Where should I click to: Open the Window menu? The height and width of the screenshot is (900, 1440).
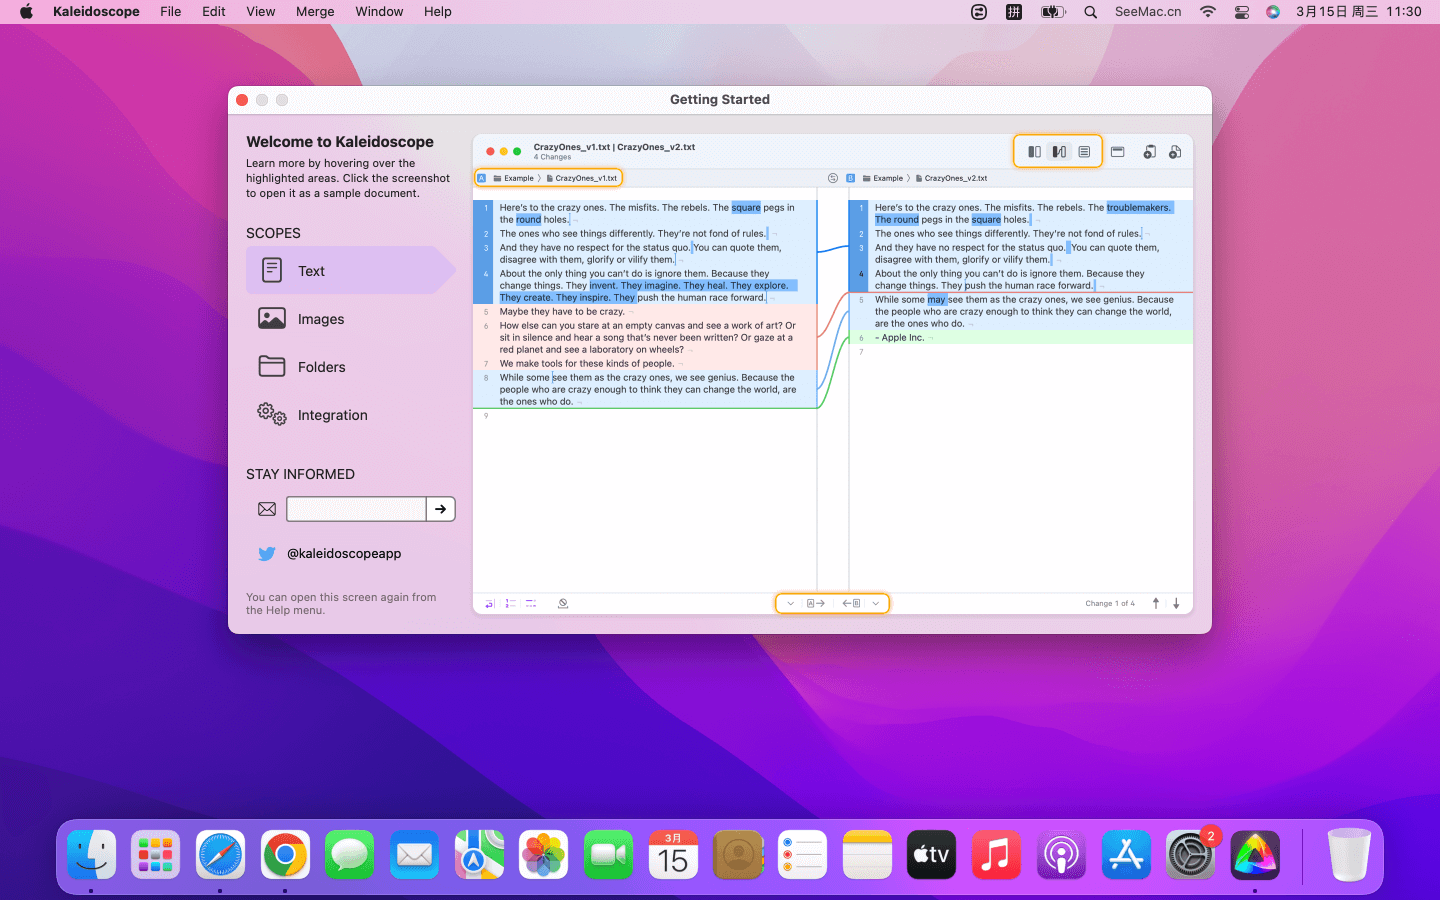(379, 12)
